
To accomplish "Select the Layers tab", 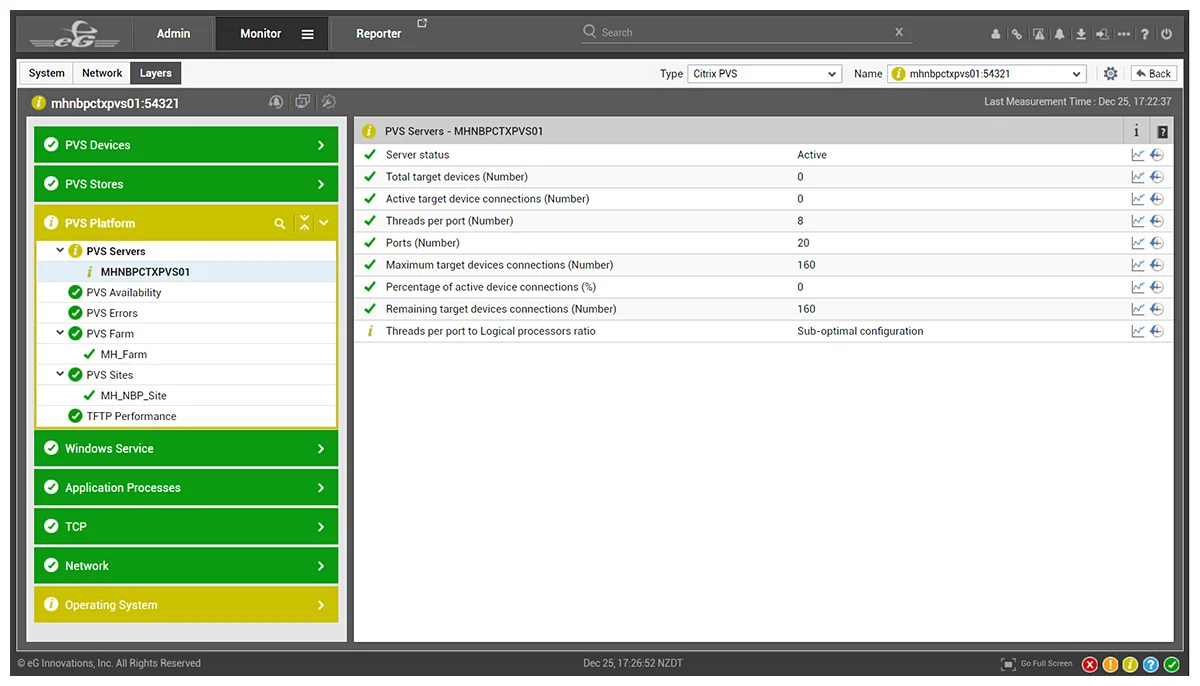I will pos(156,73).
